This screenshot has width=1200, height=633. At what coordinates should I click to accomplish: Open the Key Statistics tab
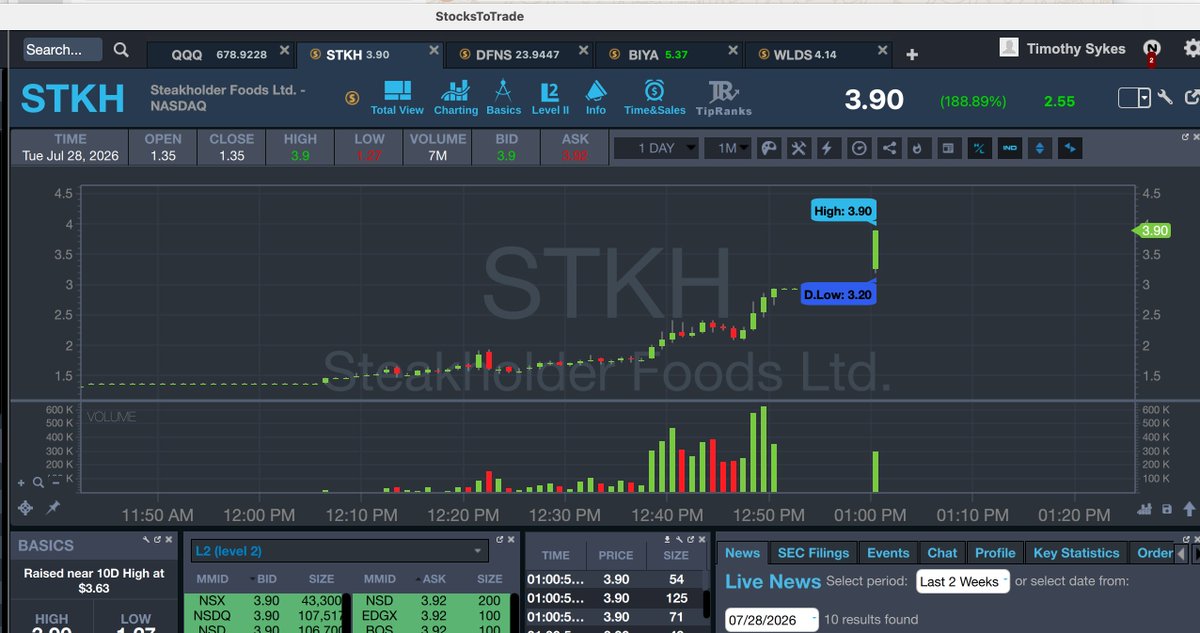point(1076,552)
